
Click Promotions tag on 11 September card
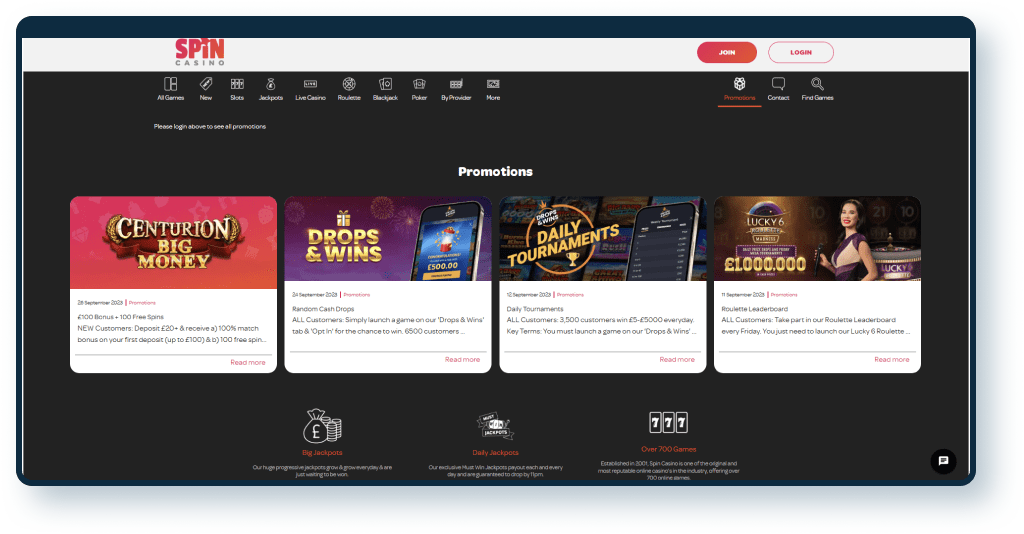[x=784, y=295]
